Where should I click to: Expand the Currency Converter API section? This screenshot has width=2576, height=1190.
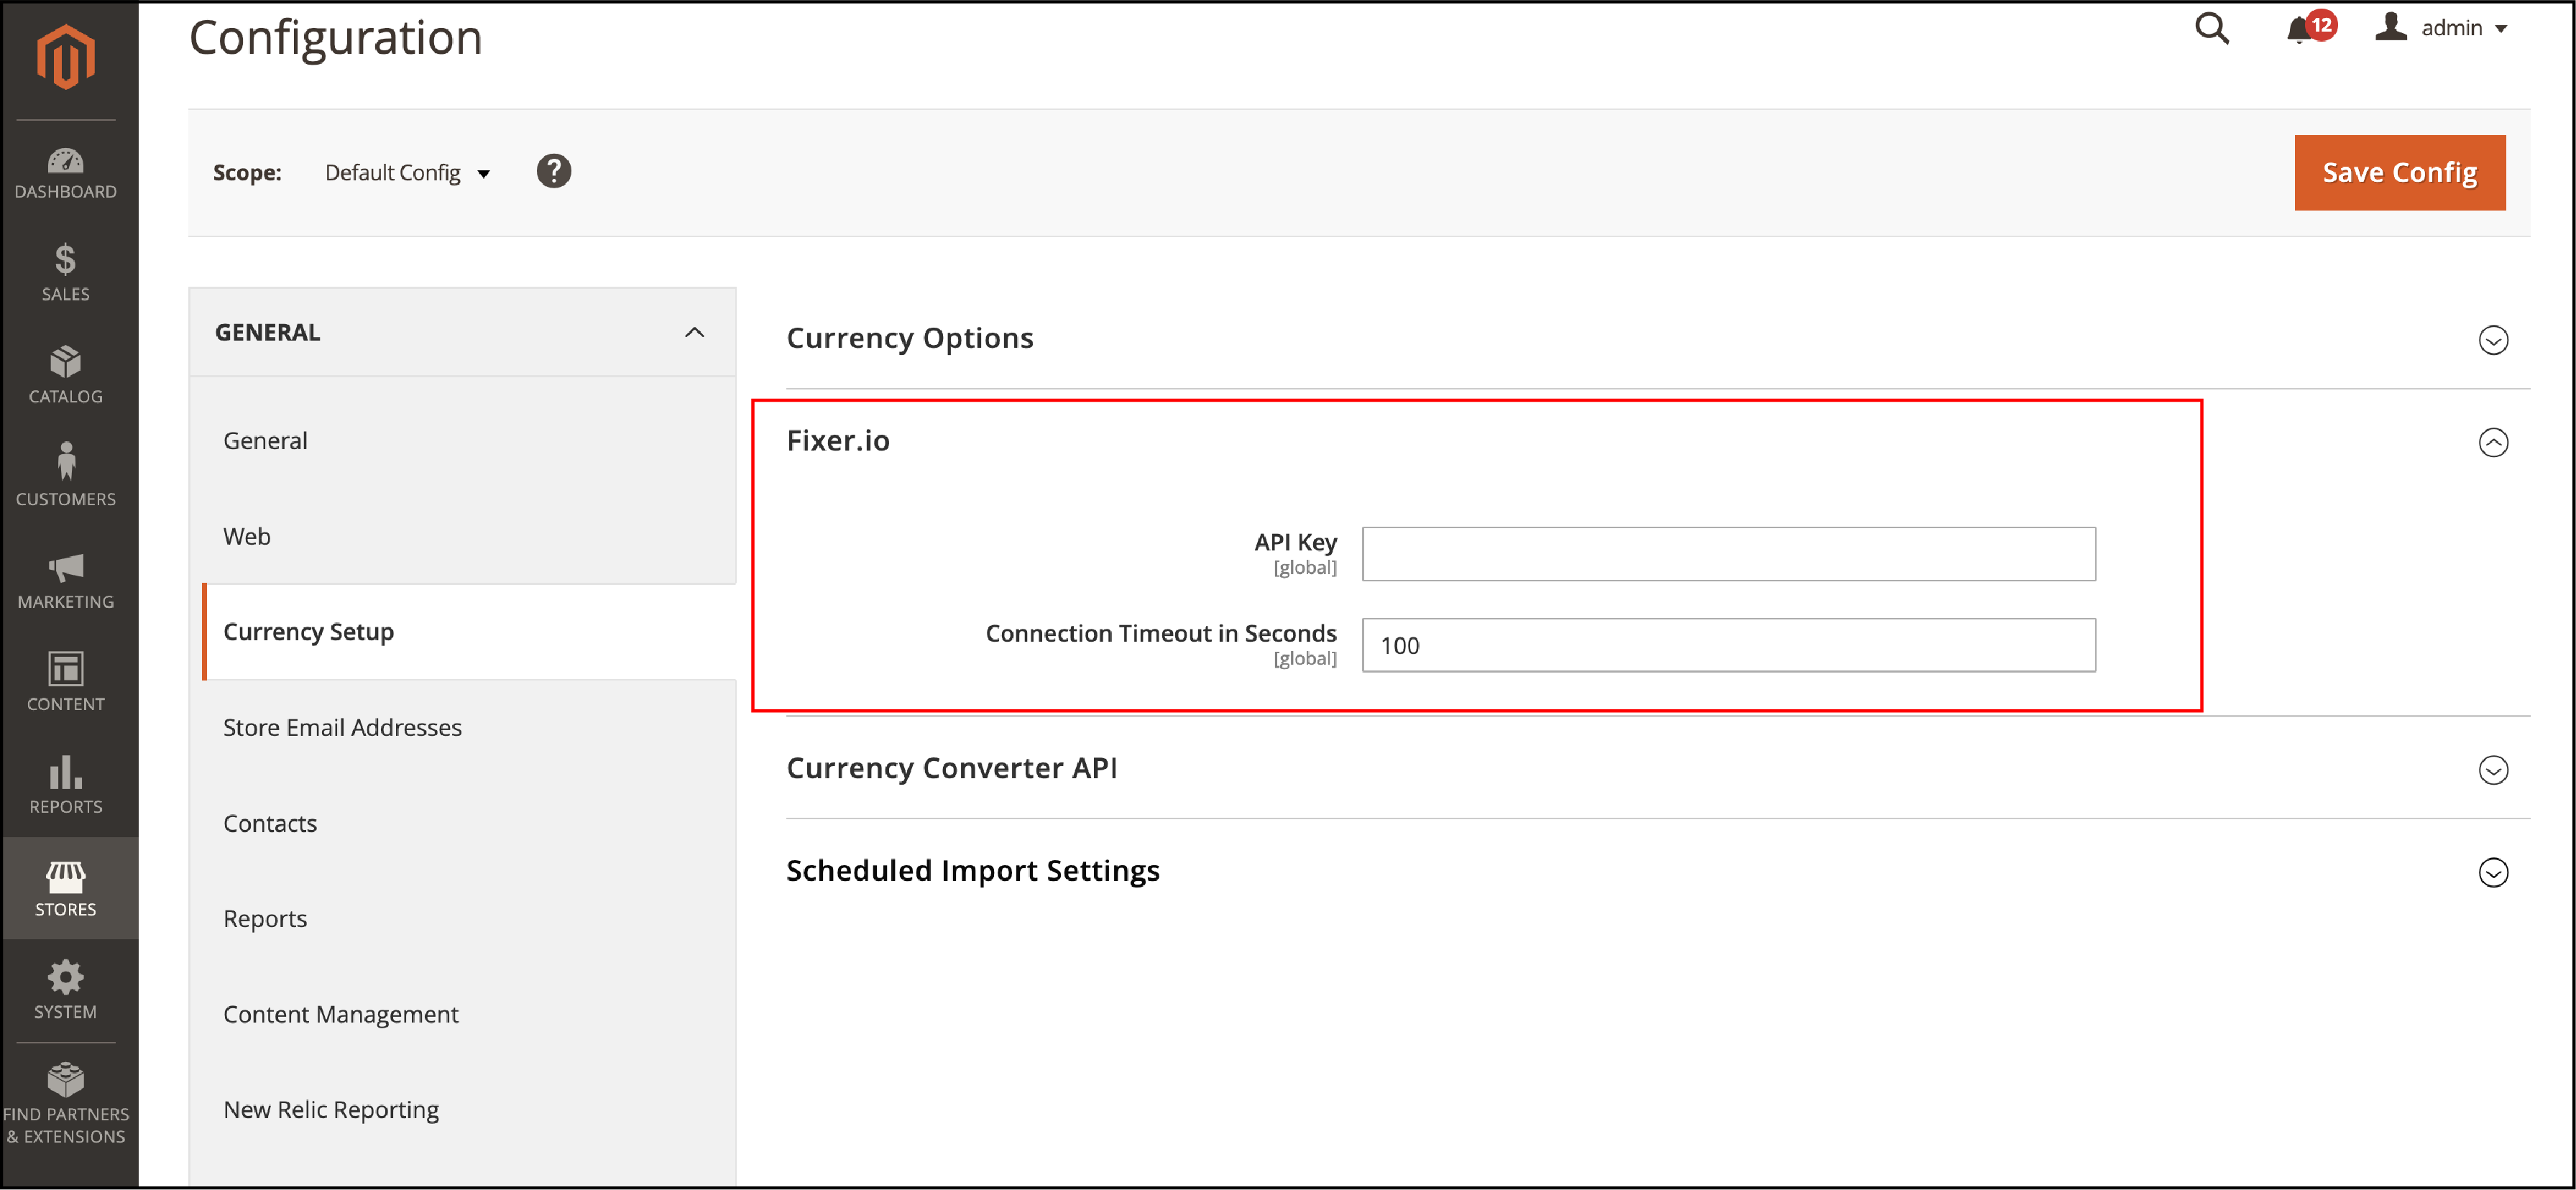click(x=2493, y=770)
